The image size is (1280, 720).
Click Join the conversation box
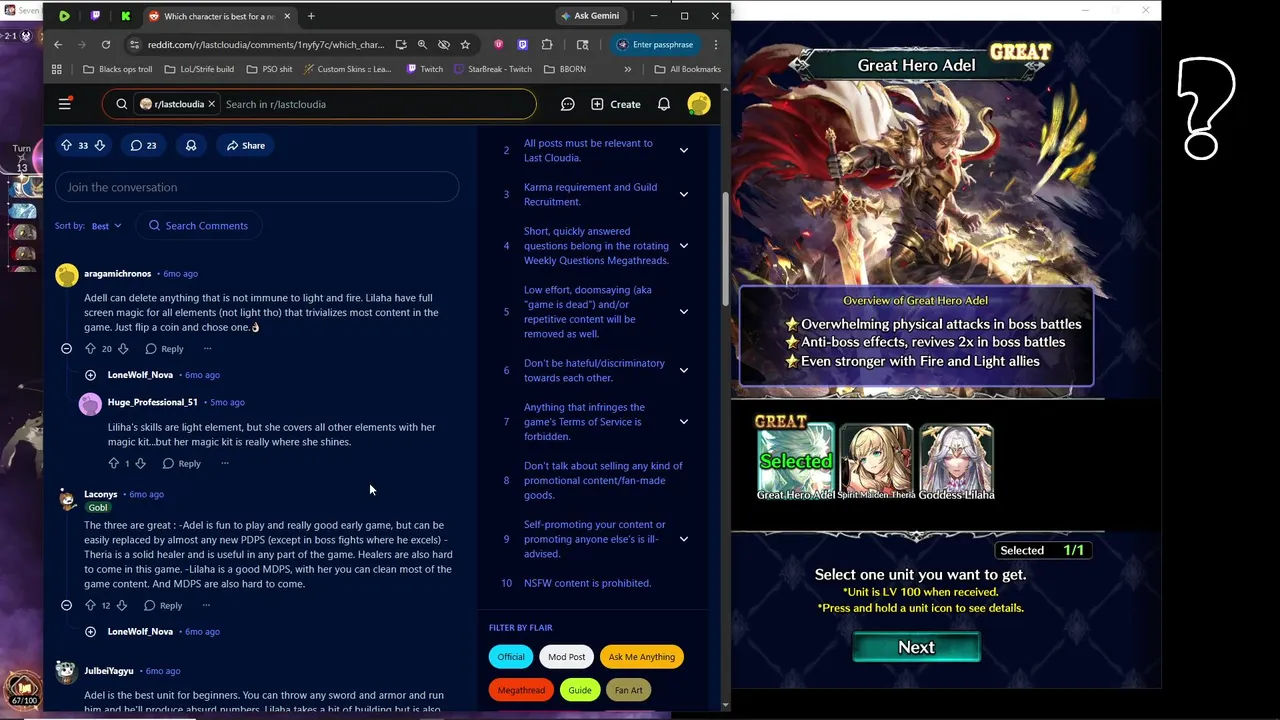[x=257, y=187]
